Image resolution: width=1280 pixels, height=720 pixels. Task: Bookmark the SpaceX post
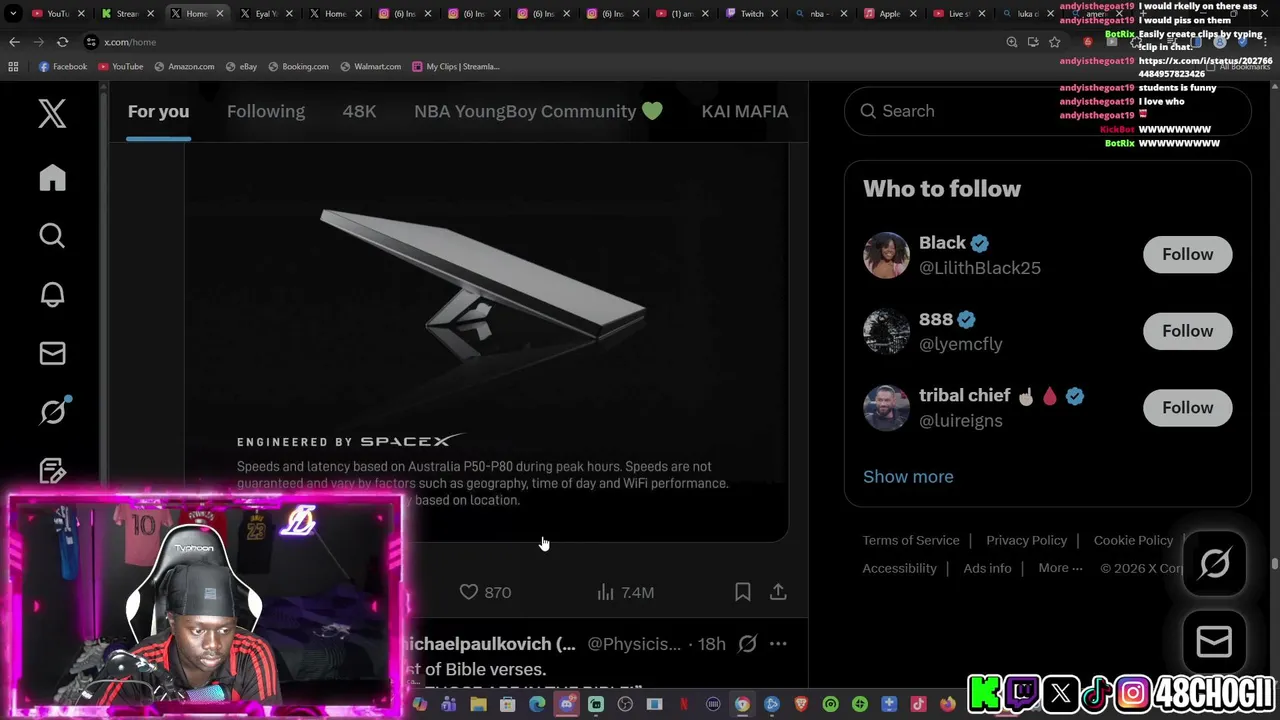[x=742, y=592]
